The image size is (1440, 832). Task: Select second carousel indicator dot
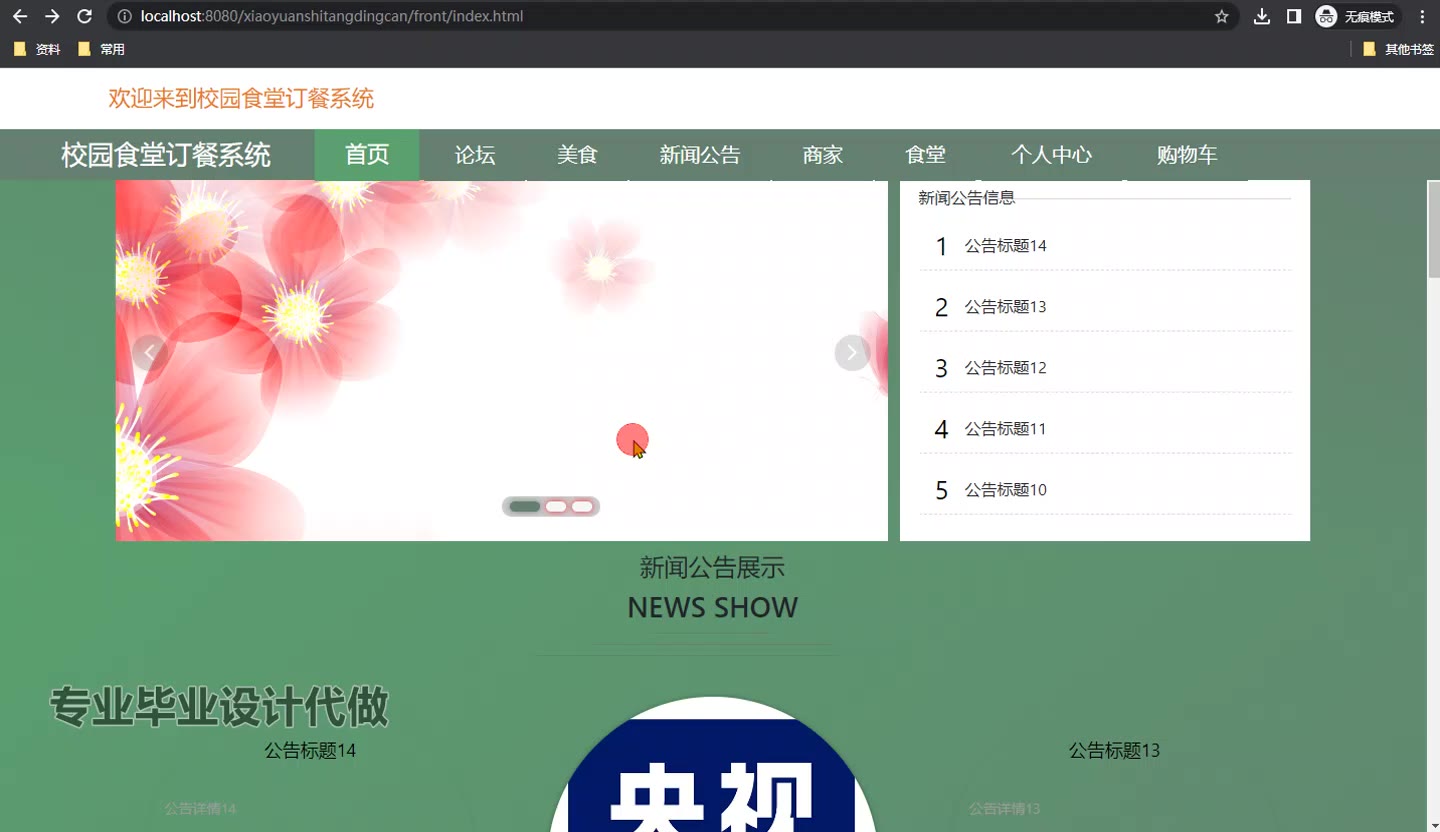(x=556, y=506)
